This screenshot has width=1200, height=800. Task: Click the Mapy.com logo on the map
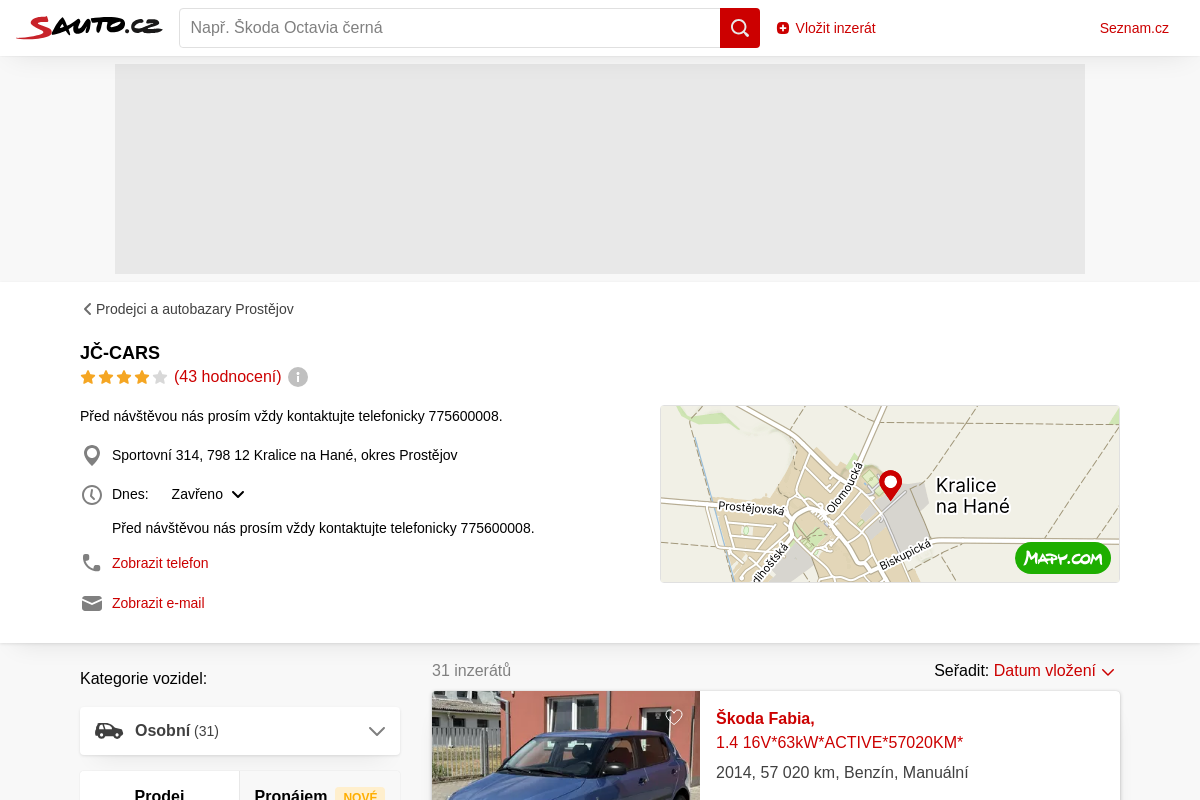point(1063,558)
